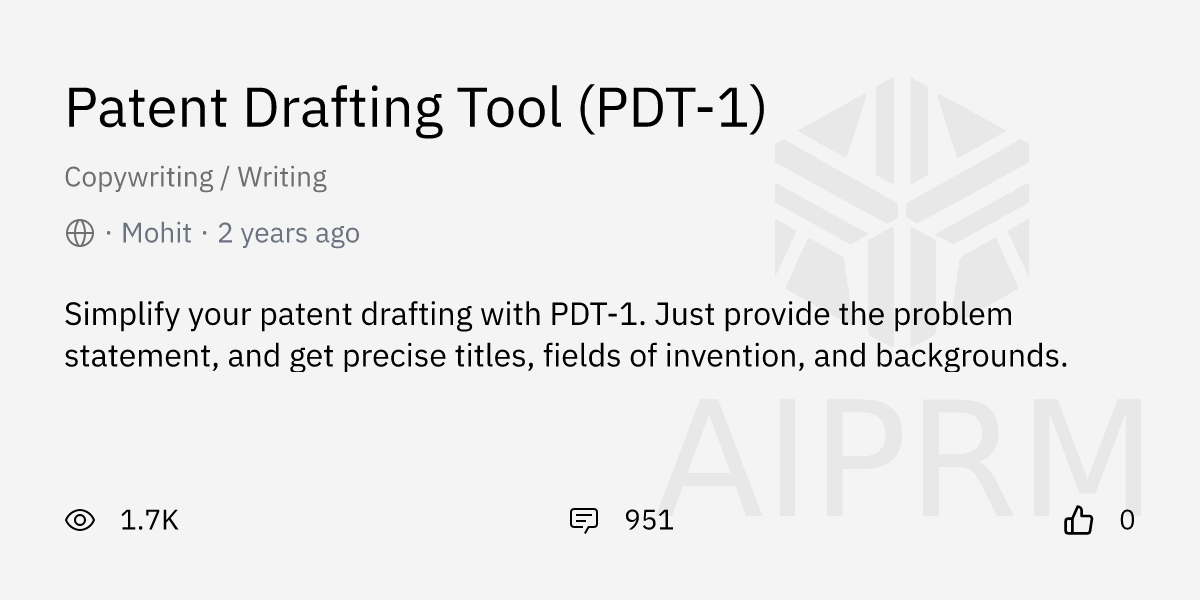Click the '2 years ago' timestamp

point(288,234)
